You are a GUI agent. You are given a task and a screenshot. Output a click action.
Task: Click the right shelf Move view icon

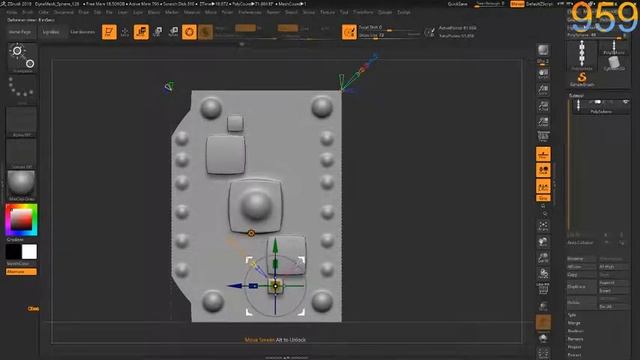[543, 242]
